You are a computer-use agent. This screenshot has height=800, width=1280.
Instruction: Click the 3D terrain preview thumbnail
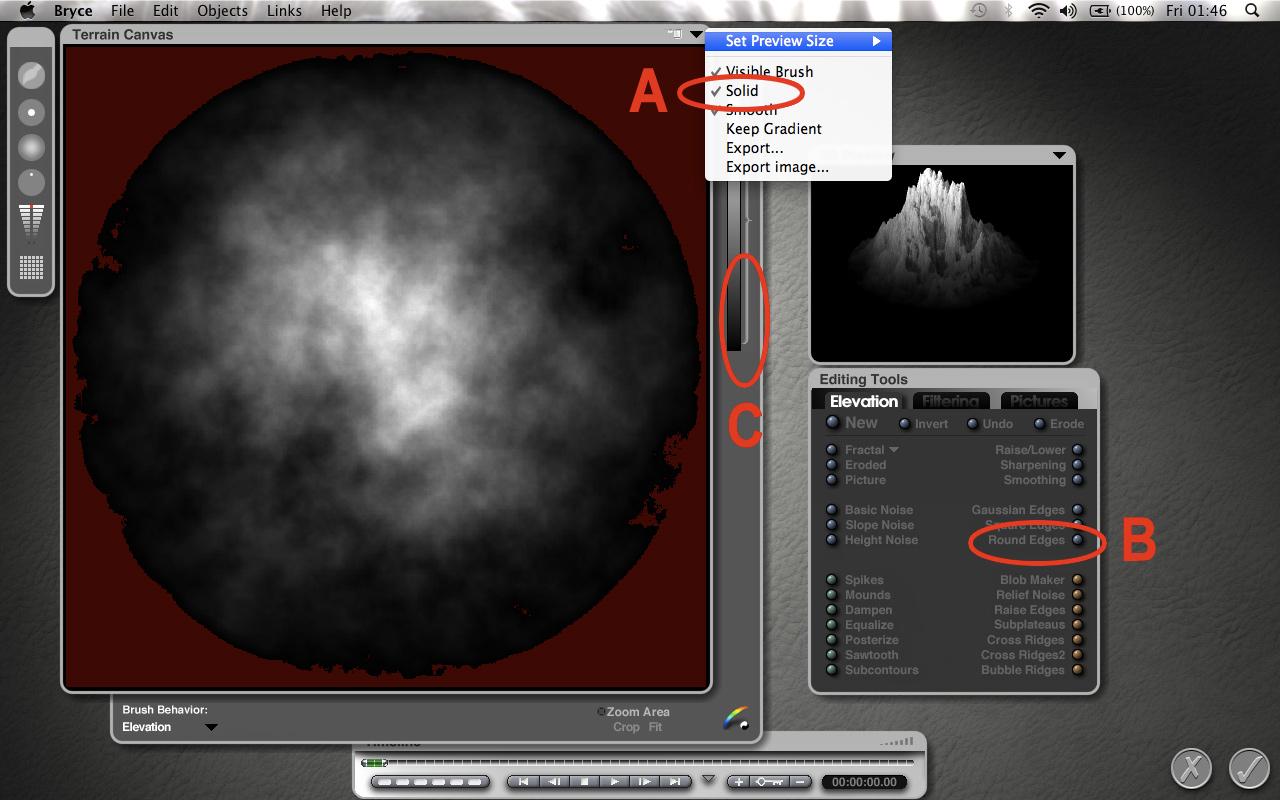[x=942, y=262]
